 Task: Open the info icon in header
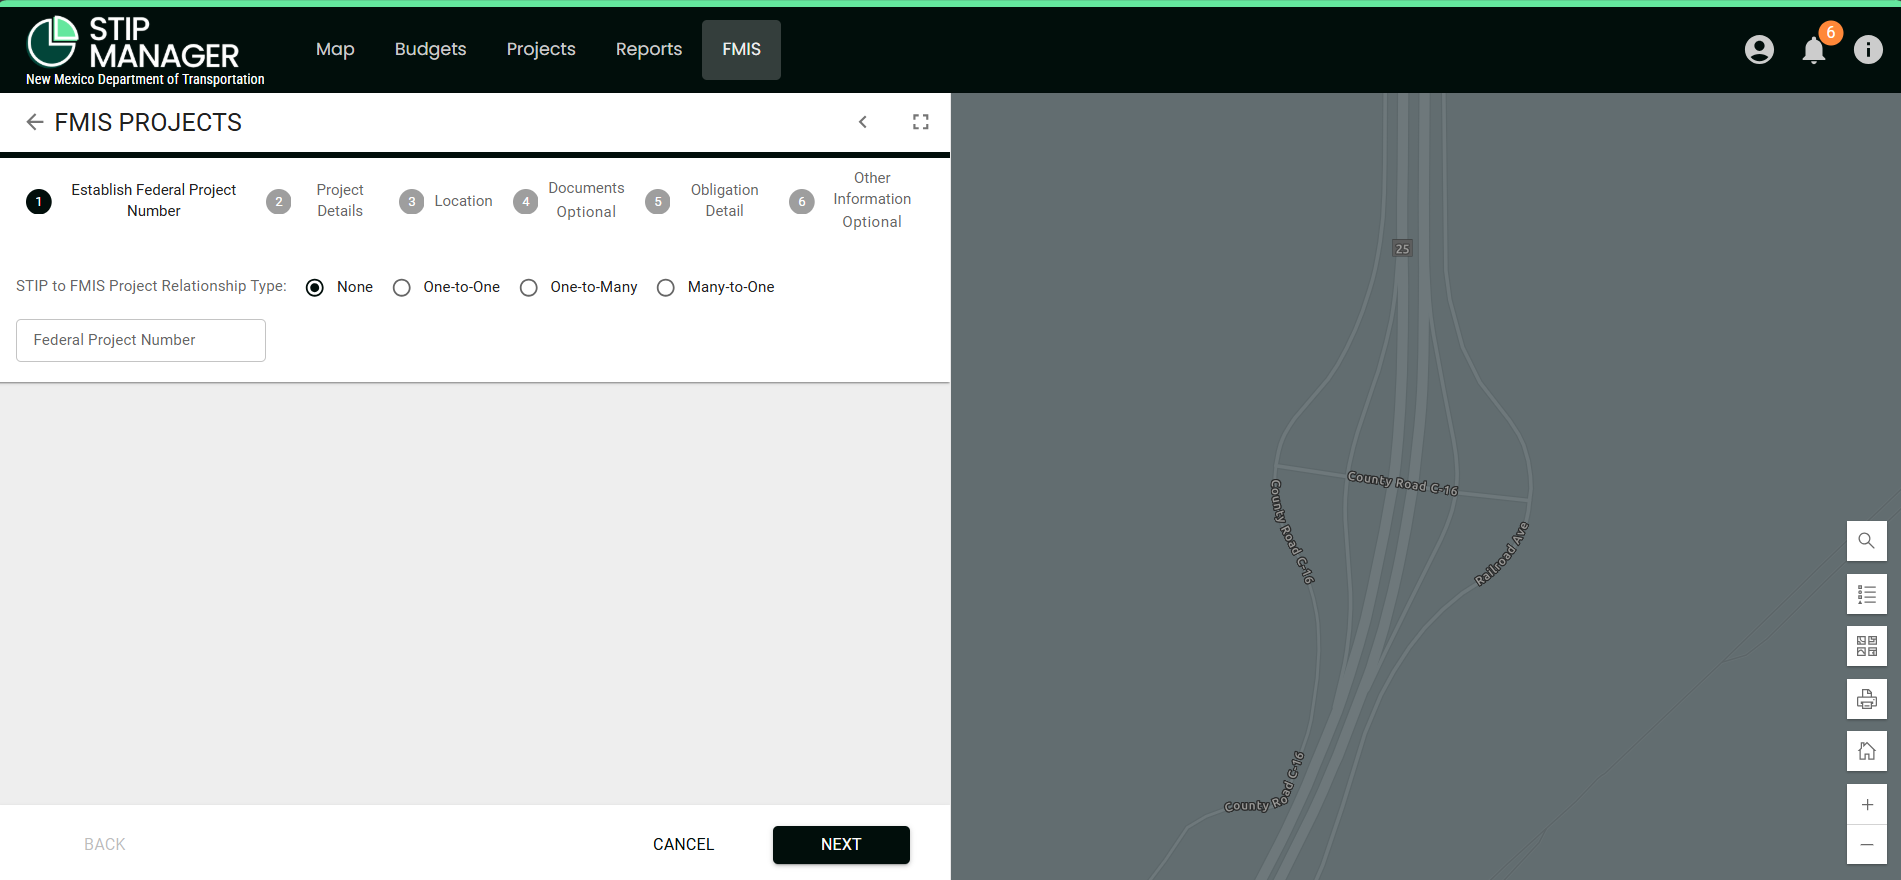tap(1868, 49)
